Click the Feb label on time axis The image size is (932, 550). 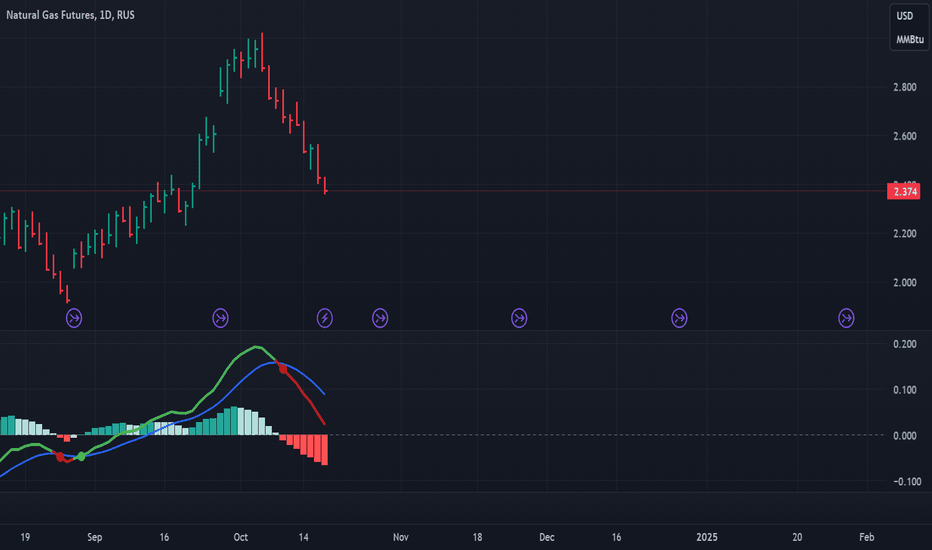(867, 537)
